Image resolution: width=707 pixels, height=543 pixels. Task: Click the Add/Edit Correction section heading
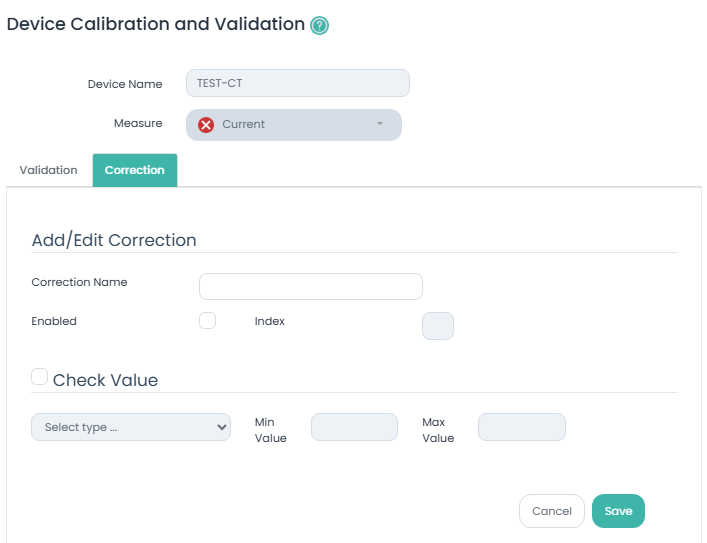[114, 240]
